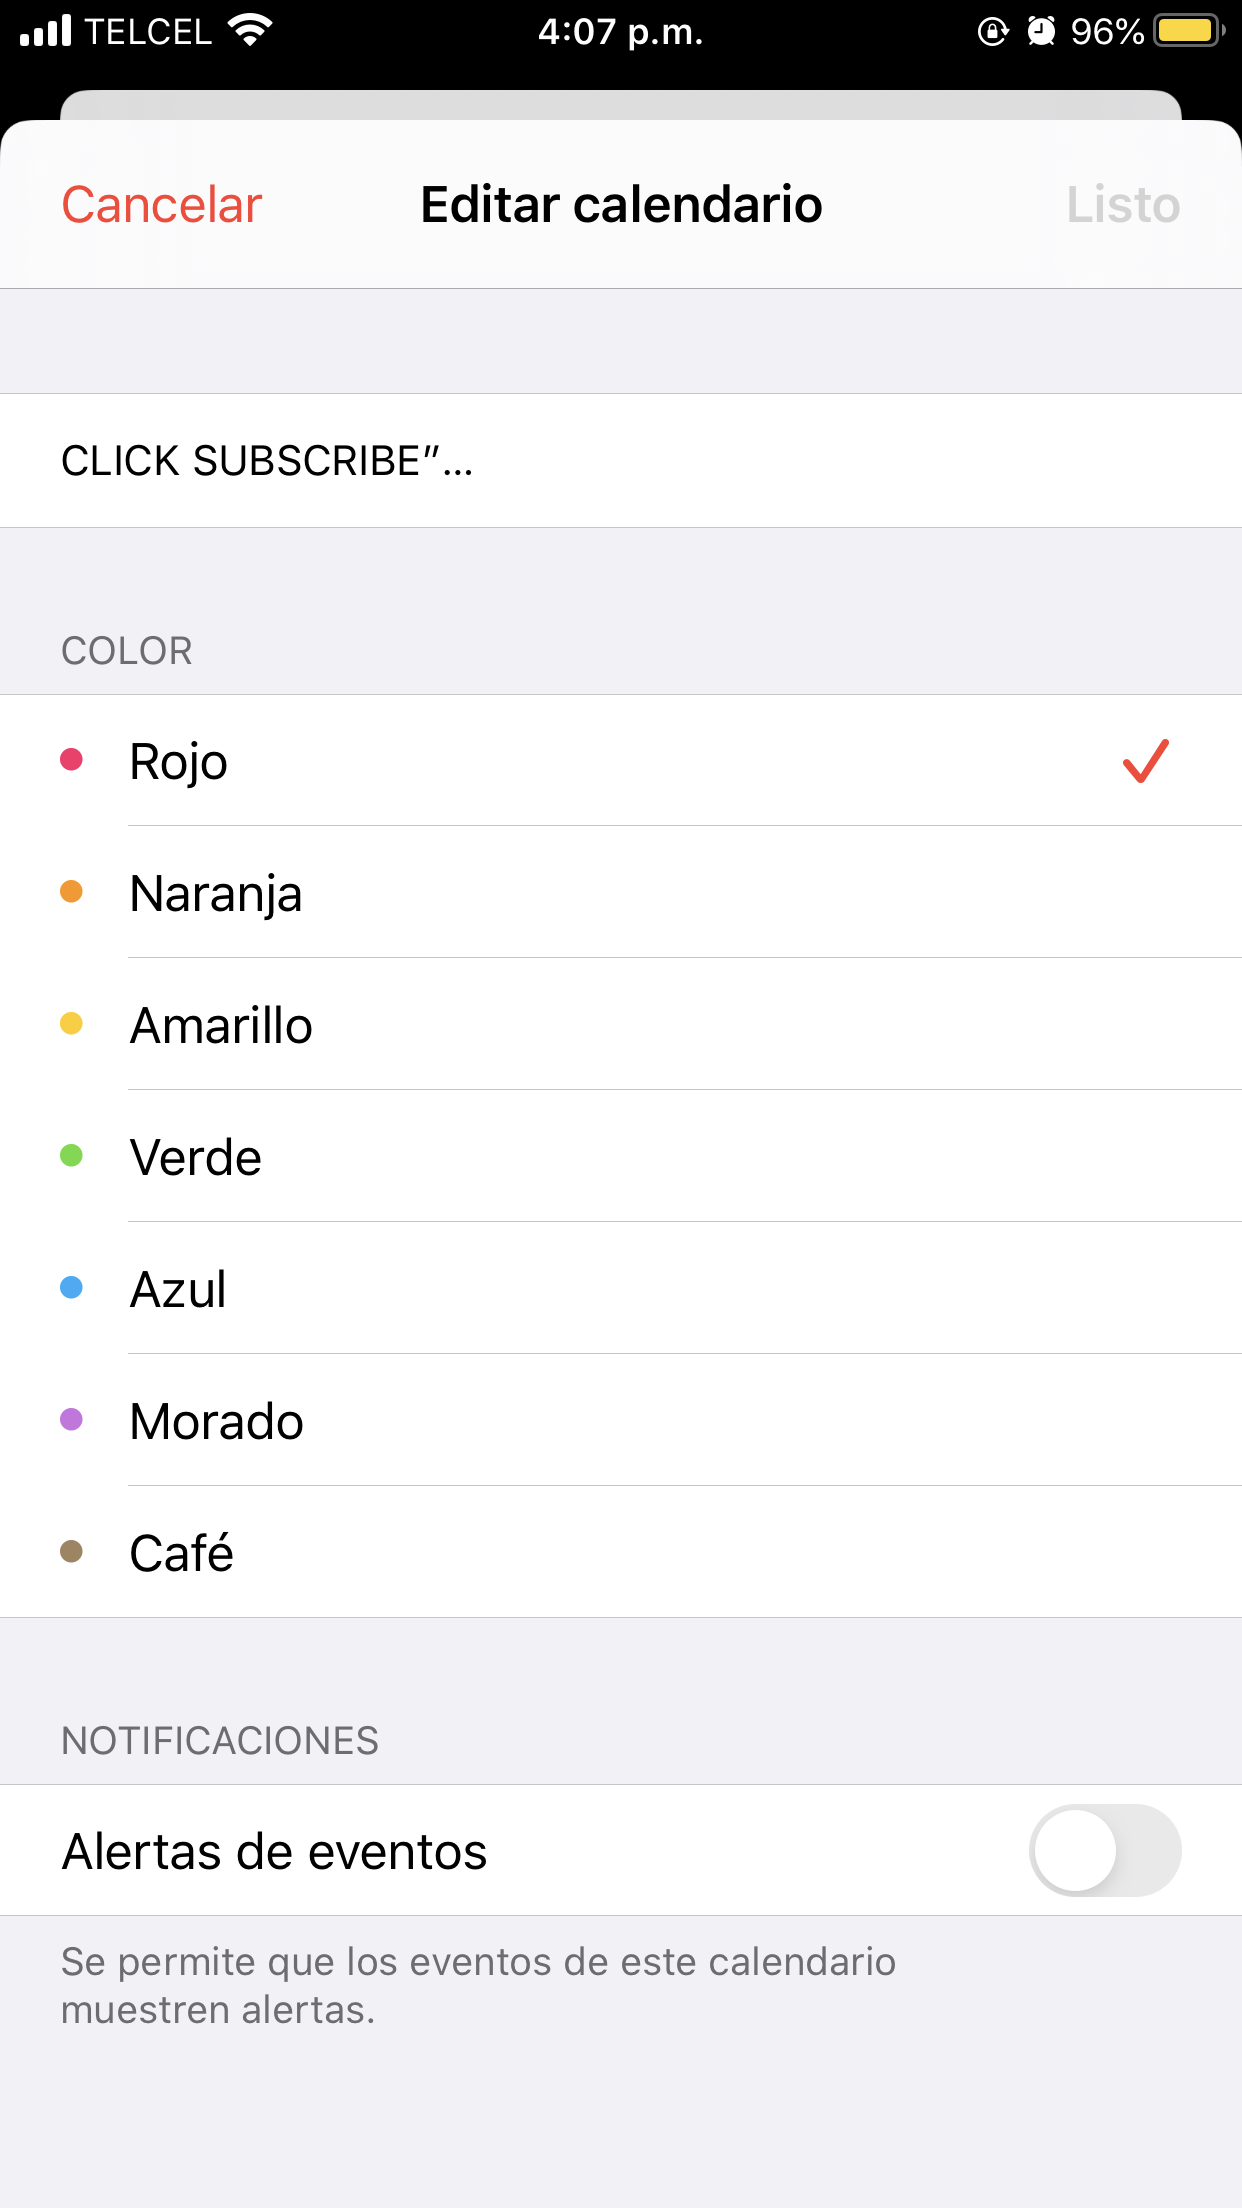
Task: Select Morado as the color
Action: [x=620, y=1421]
